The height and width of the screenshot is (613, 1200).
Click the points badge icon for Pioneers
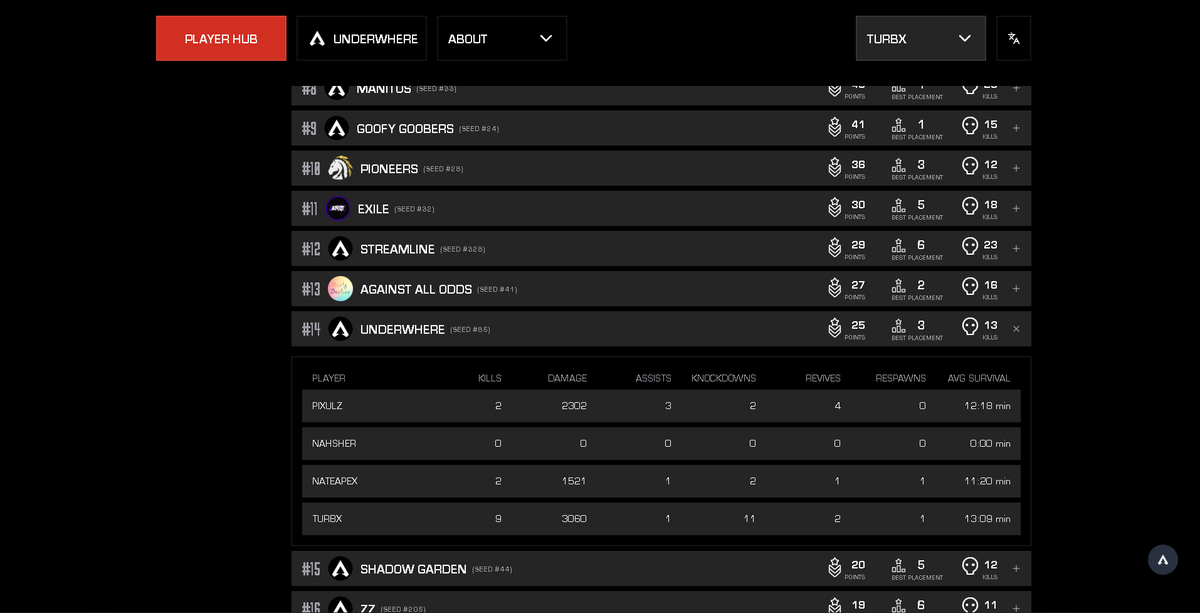tap(834, 167)
